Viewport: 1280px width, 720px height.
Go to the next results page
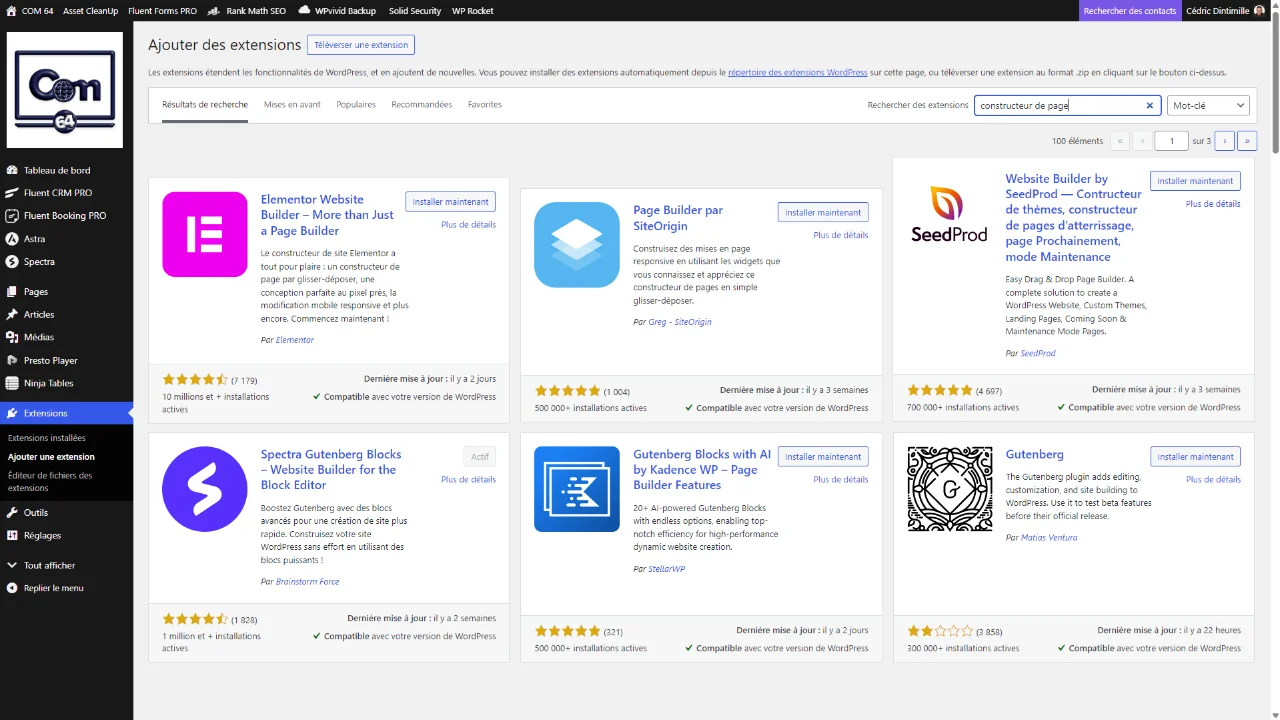(1224, 141)
